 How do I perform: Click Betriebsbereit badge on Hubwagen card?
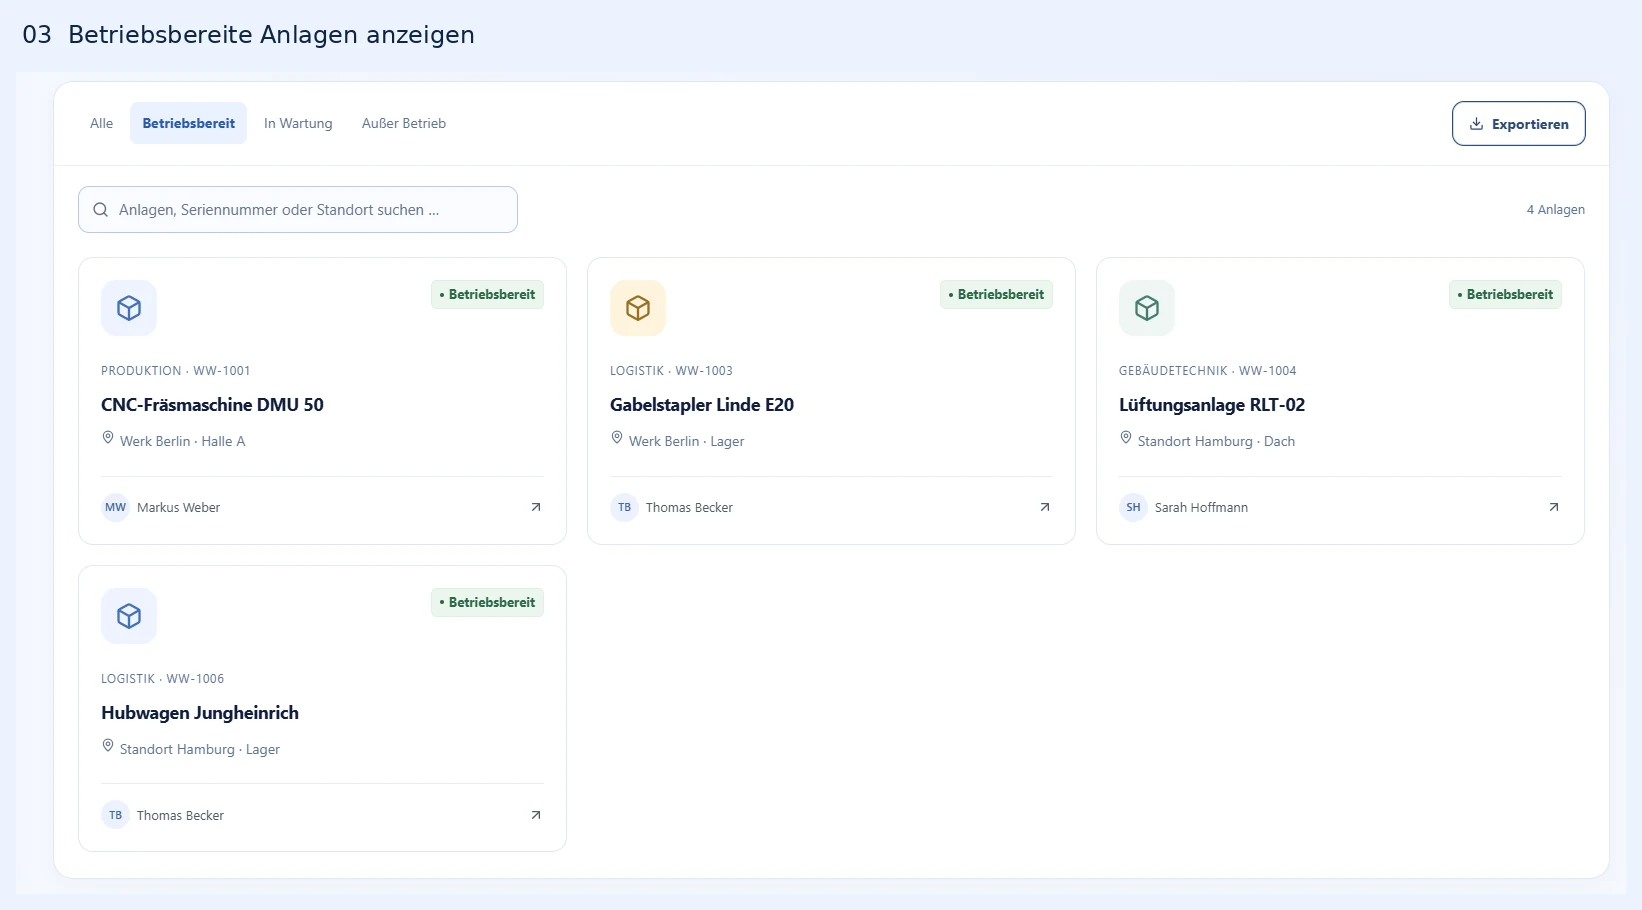click(x=488, y=603)
